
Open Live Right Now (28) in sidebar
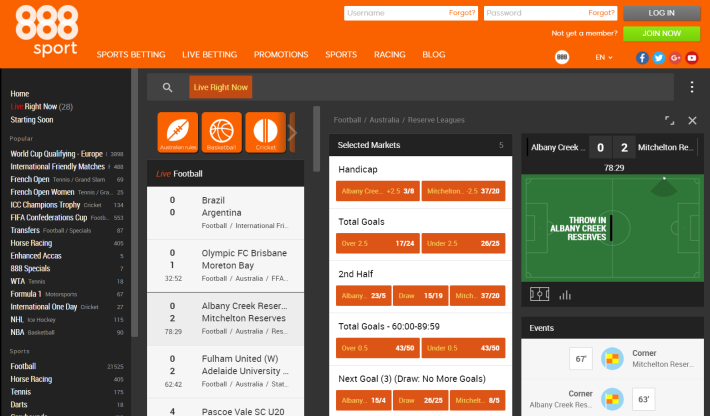pos(42,107)
